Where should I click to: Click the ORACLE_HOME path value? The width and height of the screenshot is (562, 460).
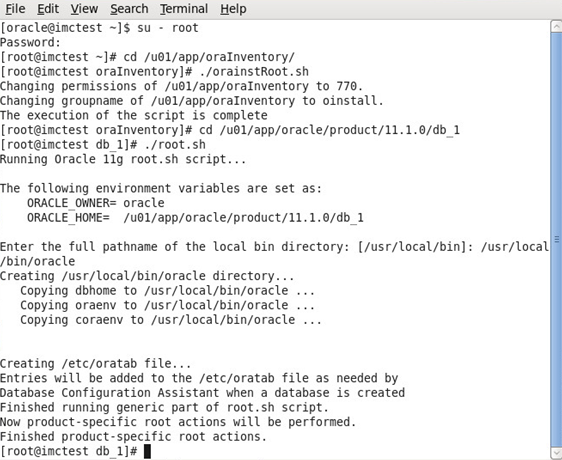coord(243,218)
